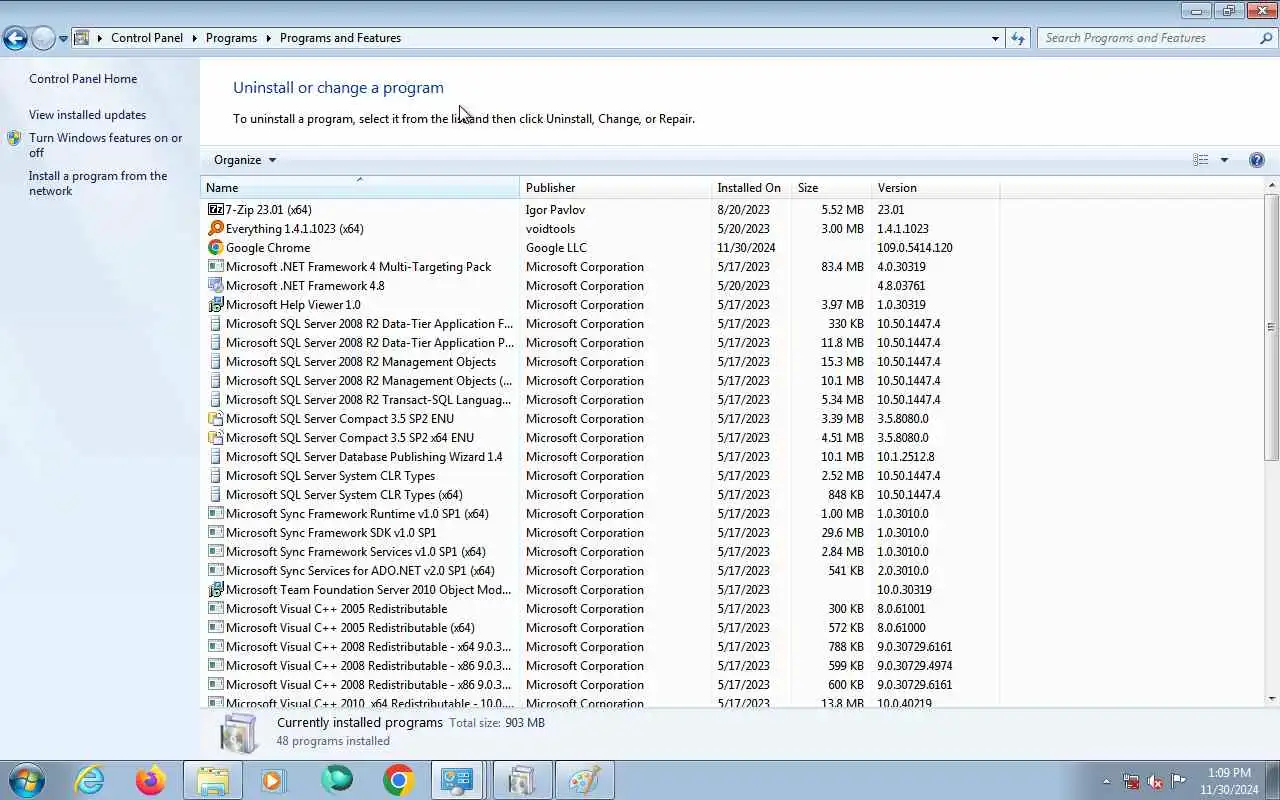
Task: Click the installed programs details pane icon
Action: point(239,733)
